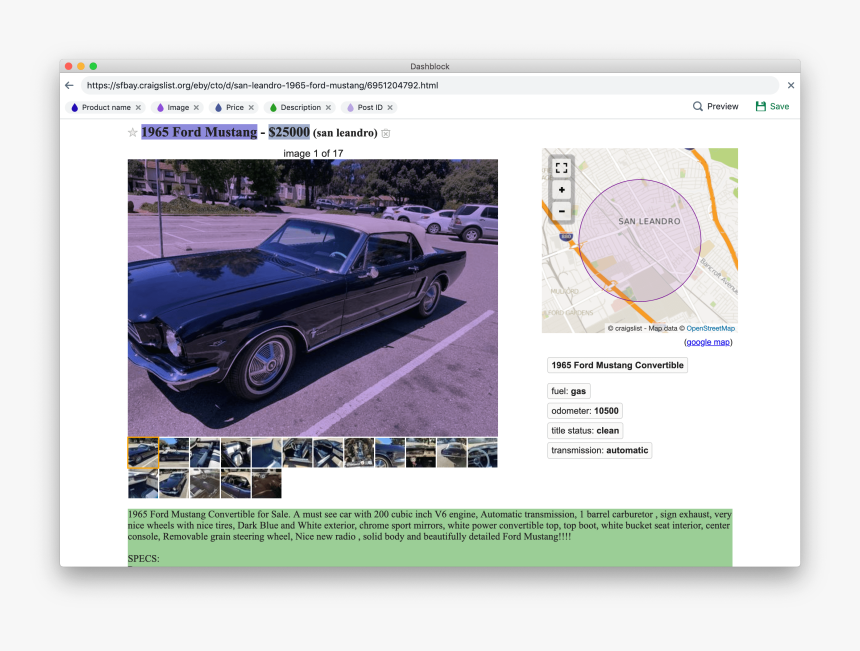Click the "transmission: automatic" attribute

click(599, 450)
